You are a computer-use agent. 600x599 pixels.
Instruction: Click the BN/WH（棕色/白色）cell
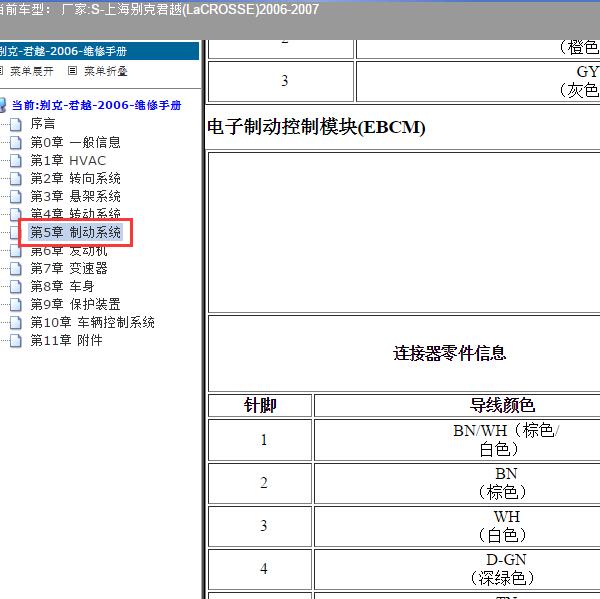tap(505, 440)
